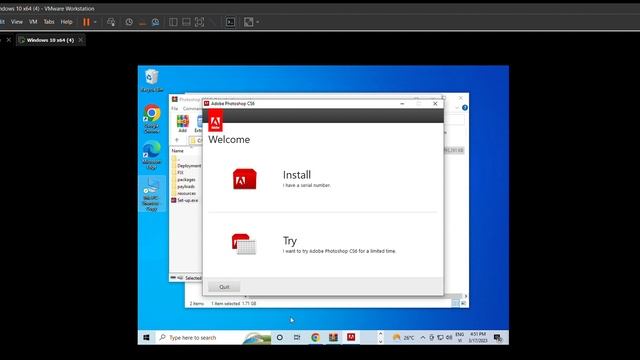Open the taskbar clock and date
Viewport: 640px width, 360px height.
click(478, 338)
